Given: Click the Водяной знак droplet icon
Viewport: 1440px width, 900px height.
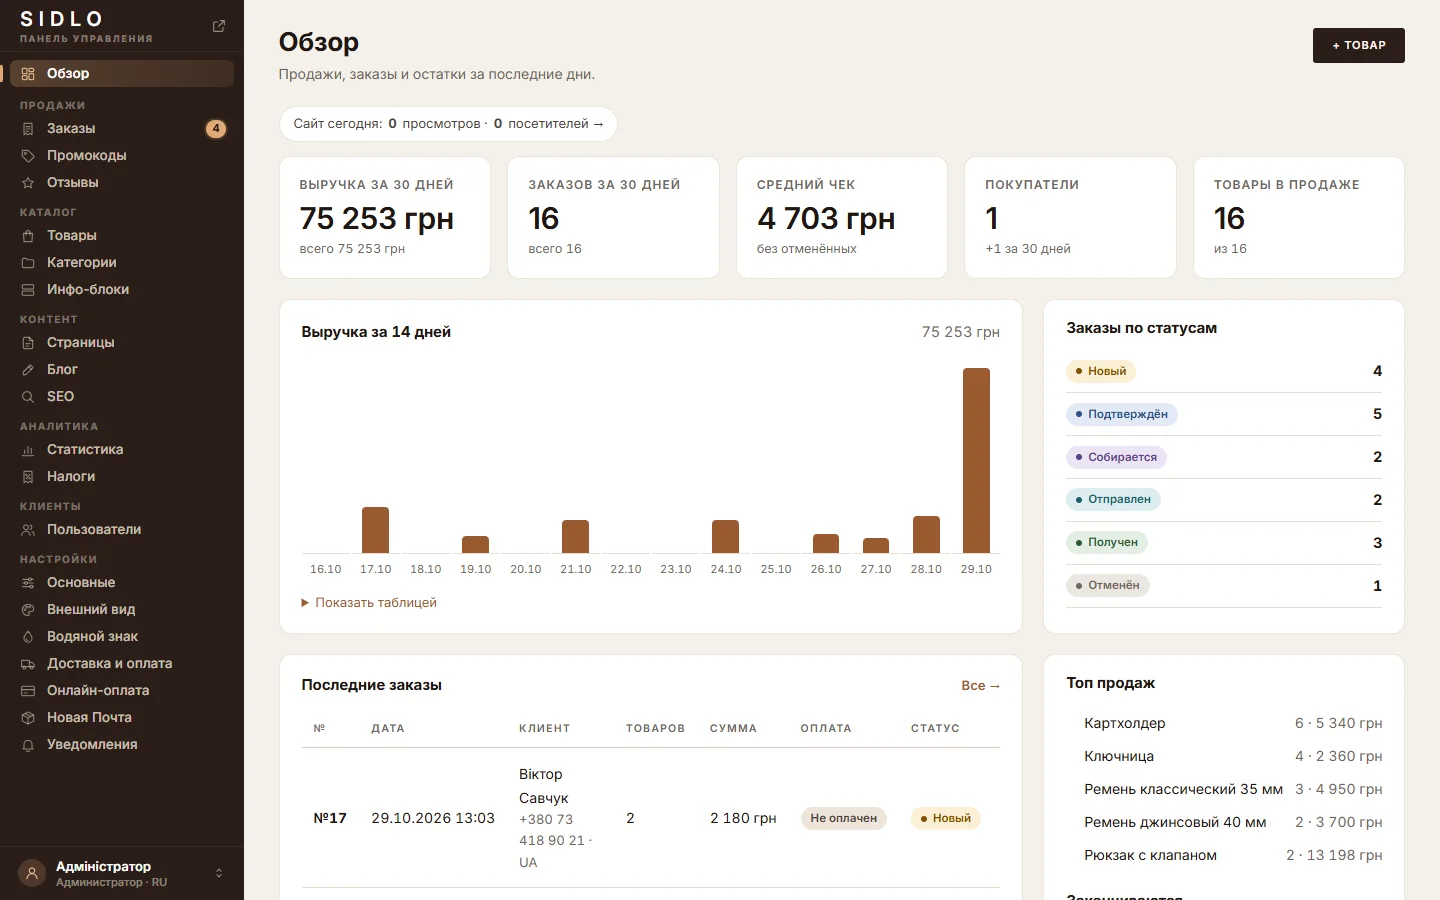Looking at the screenshot, I should click(x=28, y=637).
